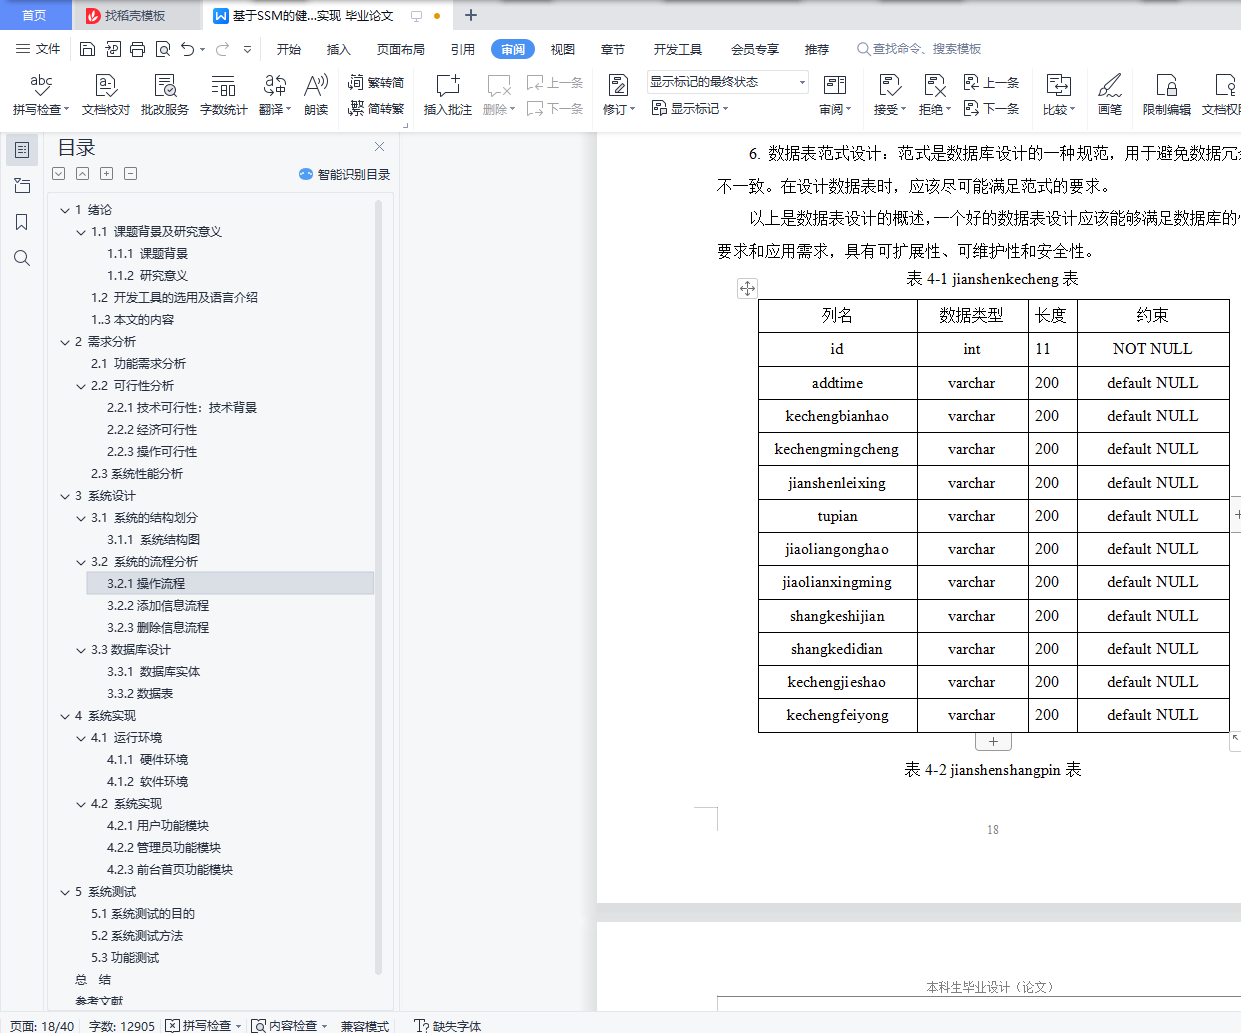Open the 比较 compare documents tool
This screenshot has height=1033, width=1241.
(1058, 95)
